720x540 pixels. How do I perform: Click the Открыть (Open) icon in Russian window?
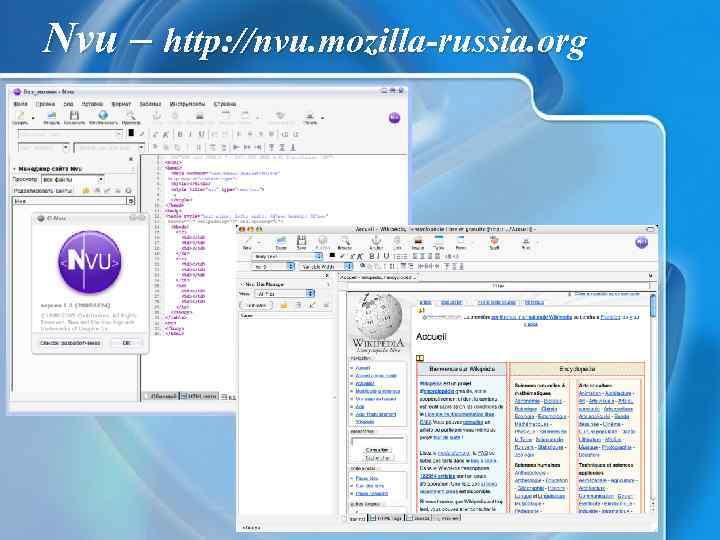[51, 118]
